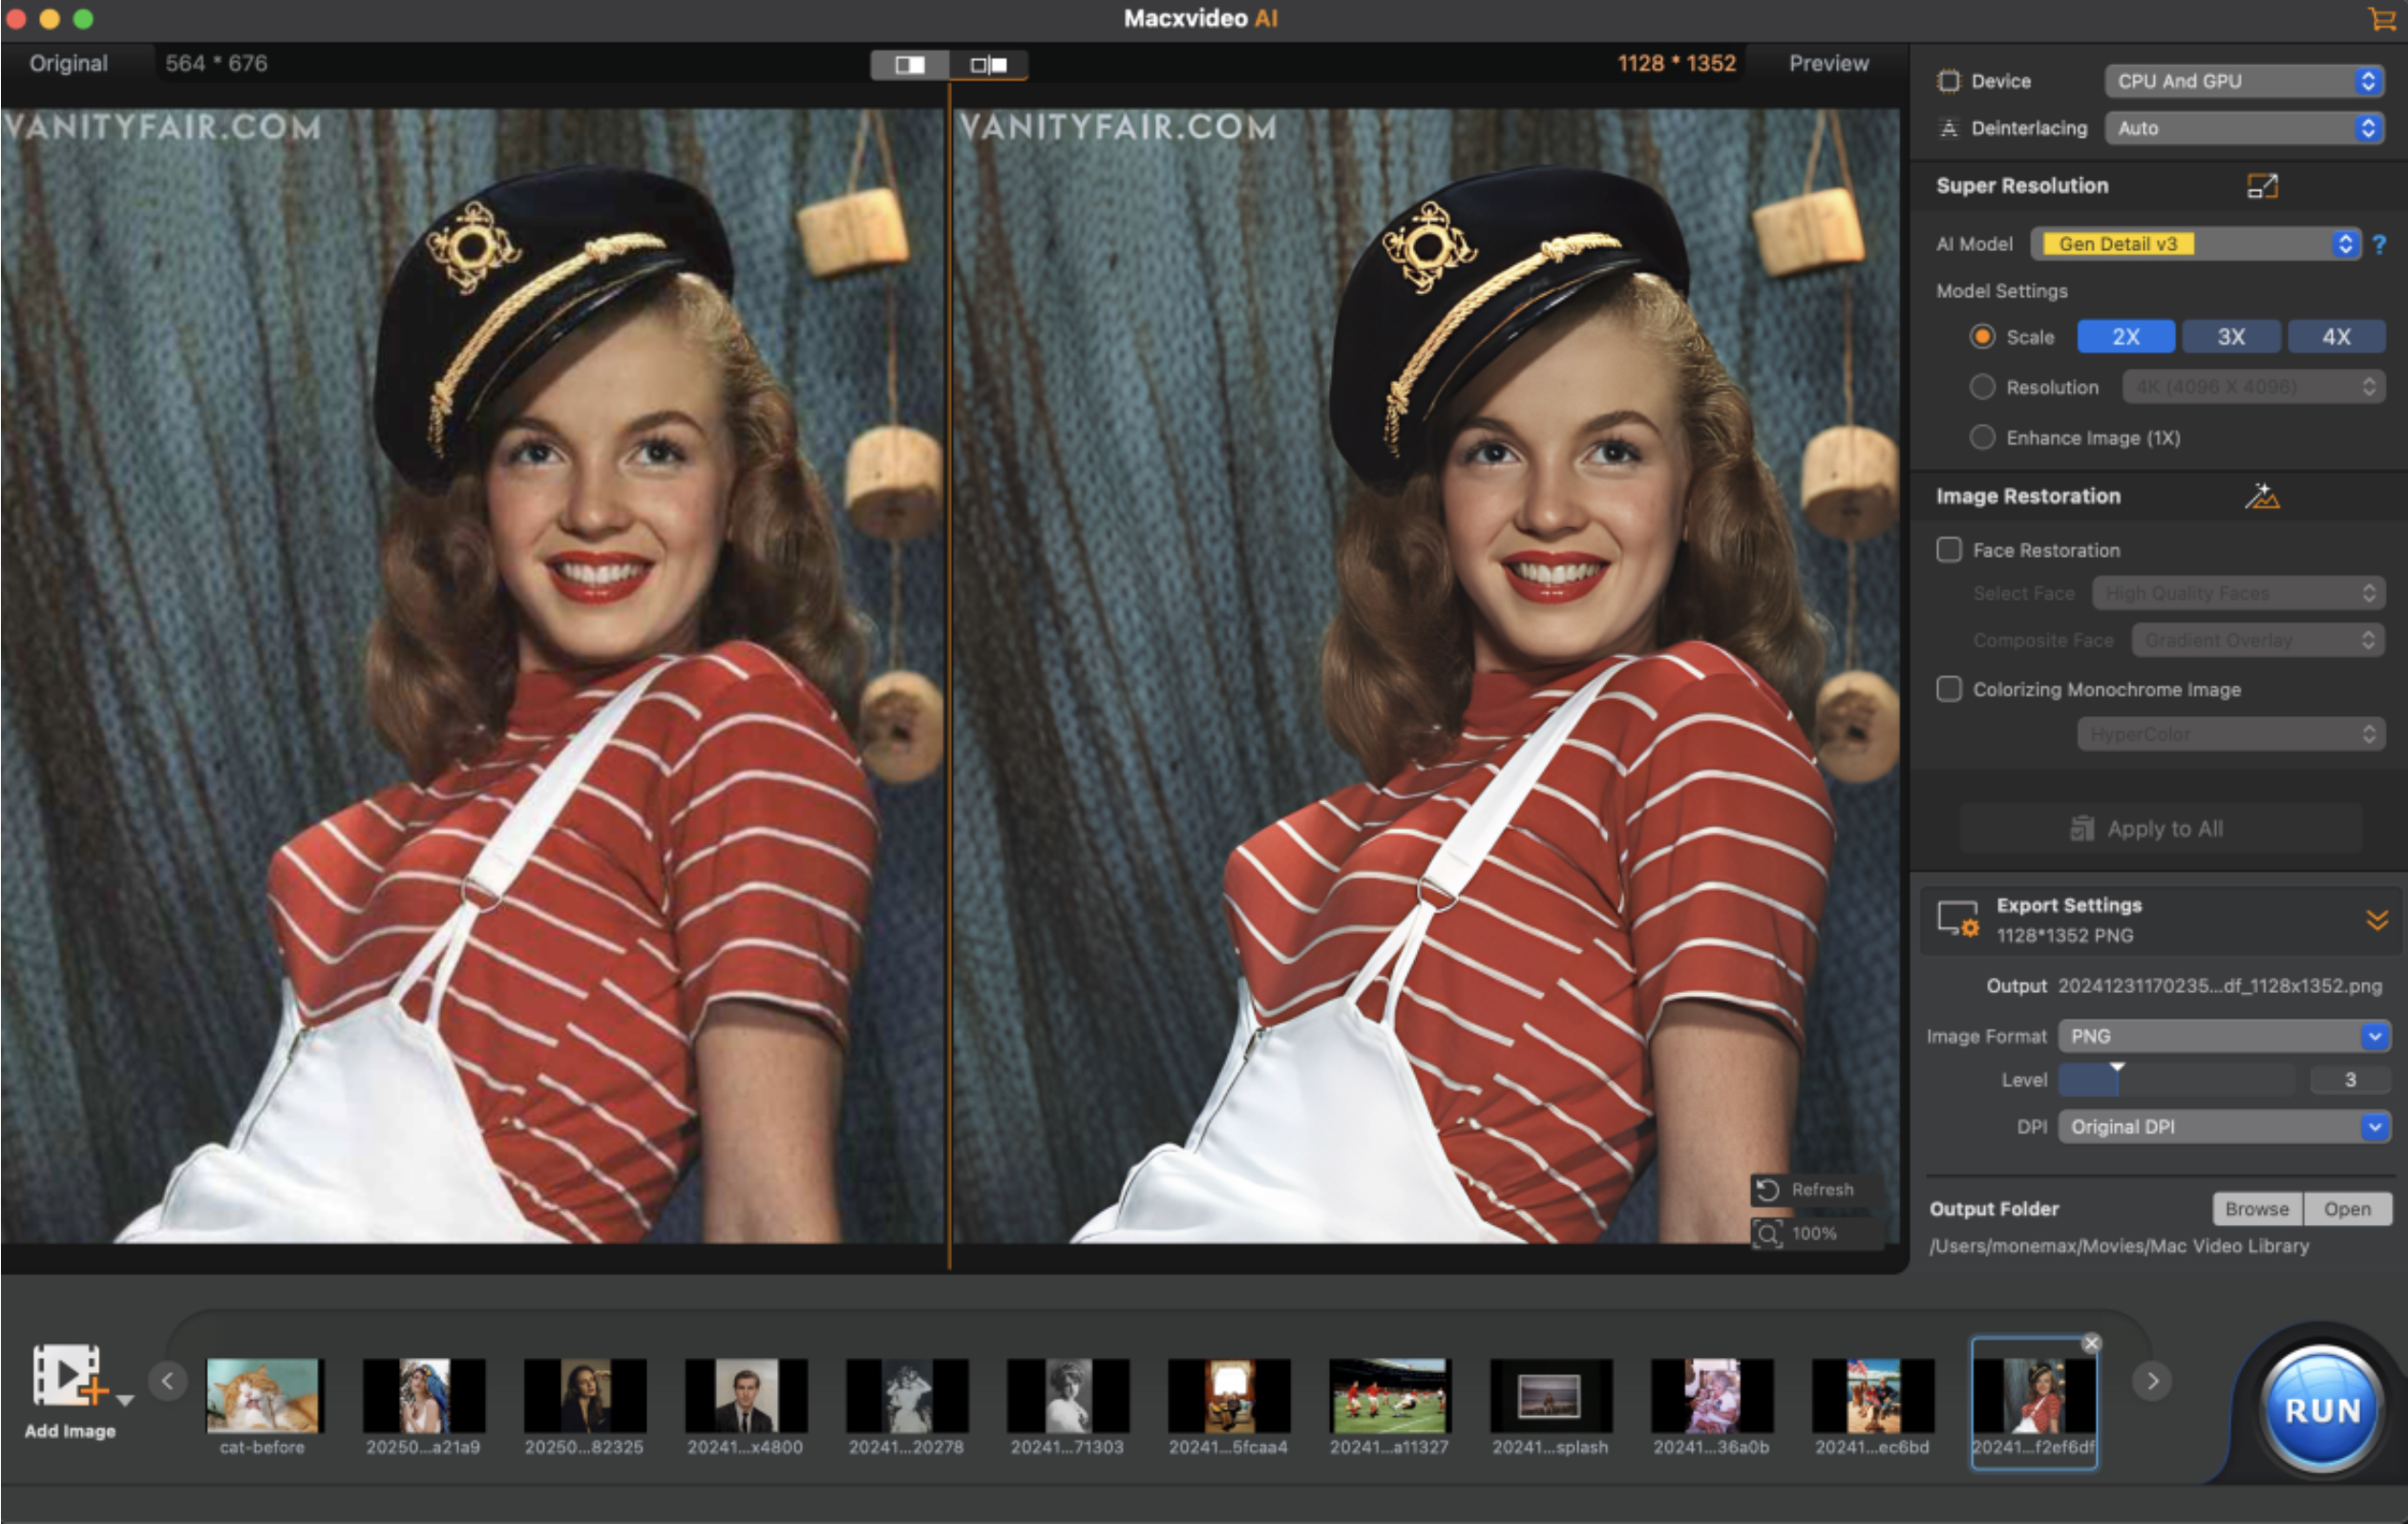Open the Image Format dropdown
This screenshot has width=2408, height=1524.
click(x=2224, y=1036)
